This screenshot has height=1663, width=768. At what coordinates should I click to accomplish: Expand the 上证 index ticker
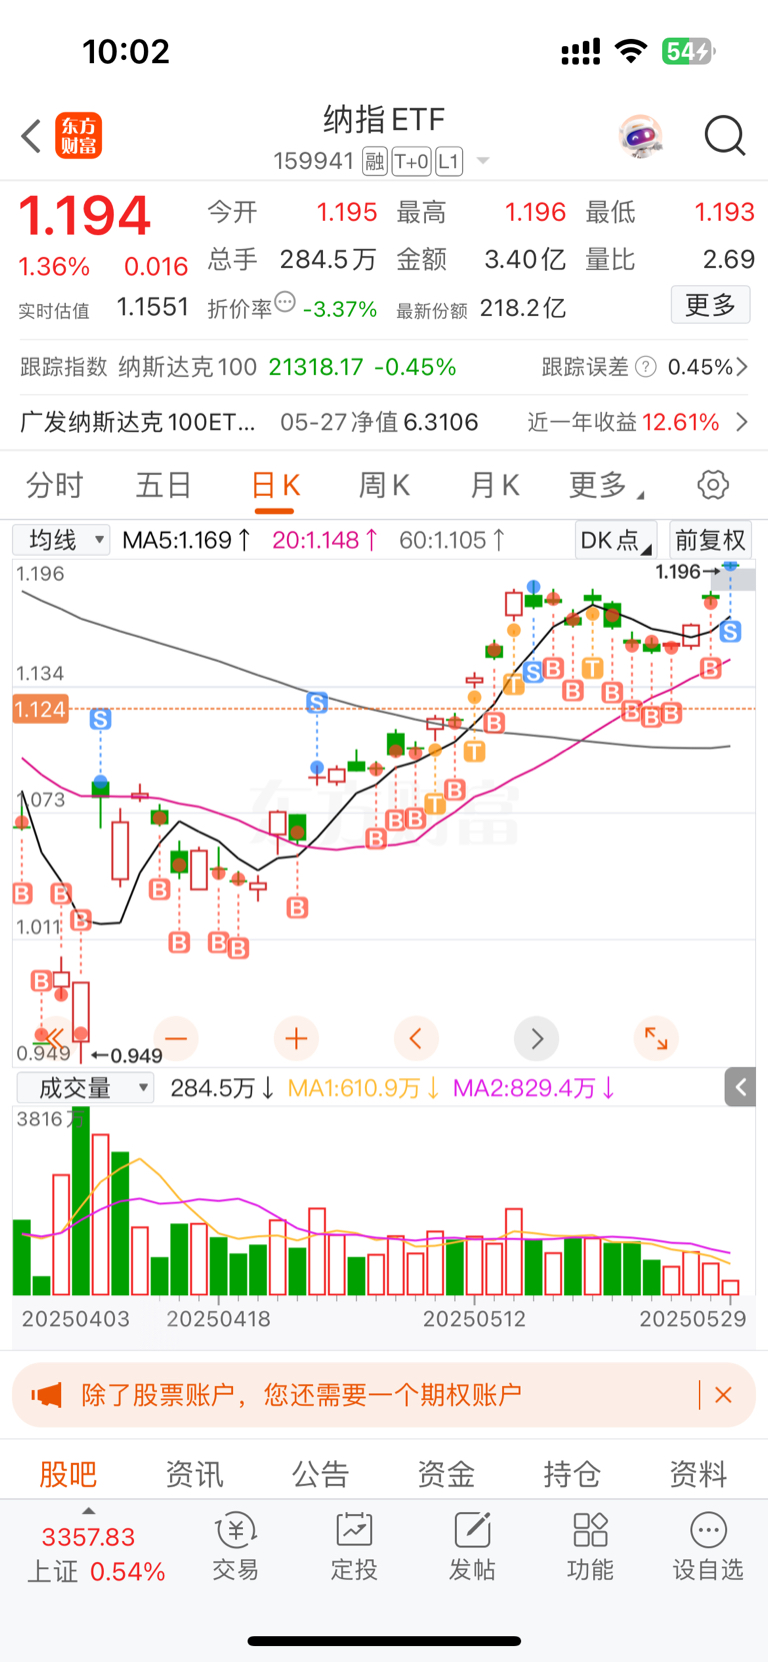click(x=88, y=1510)
